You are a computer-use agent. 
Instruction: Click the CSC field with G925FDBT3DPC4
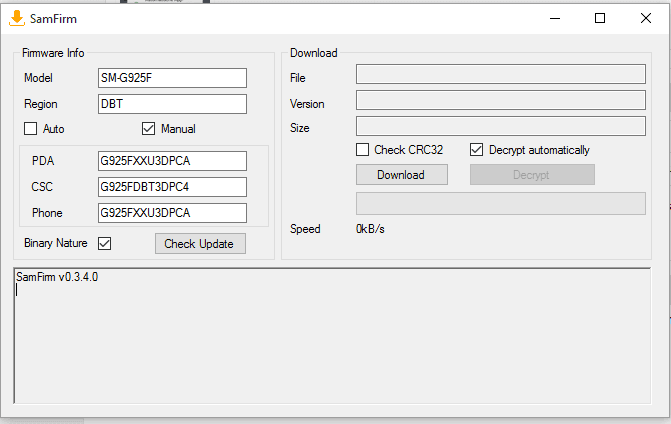pyautogui.click(x=172, y=187)
